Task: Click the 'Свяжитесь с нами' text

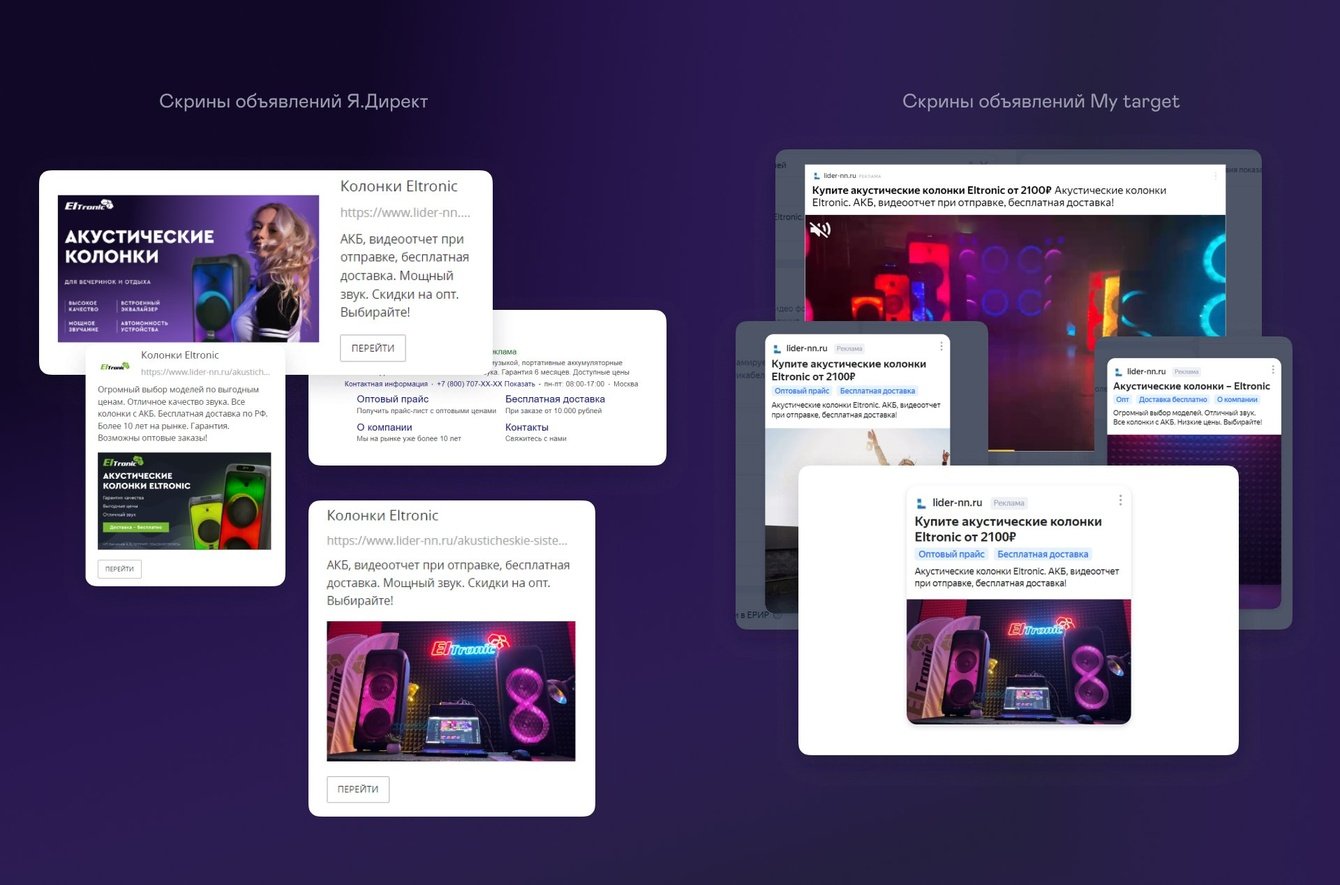Action: (x=535, y=439)
